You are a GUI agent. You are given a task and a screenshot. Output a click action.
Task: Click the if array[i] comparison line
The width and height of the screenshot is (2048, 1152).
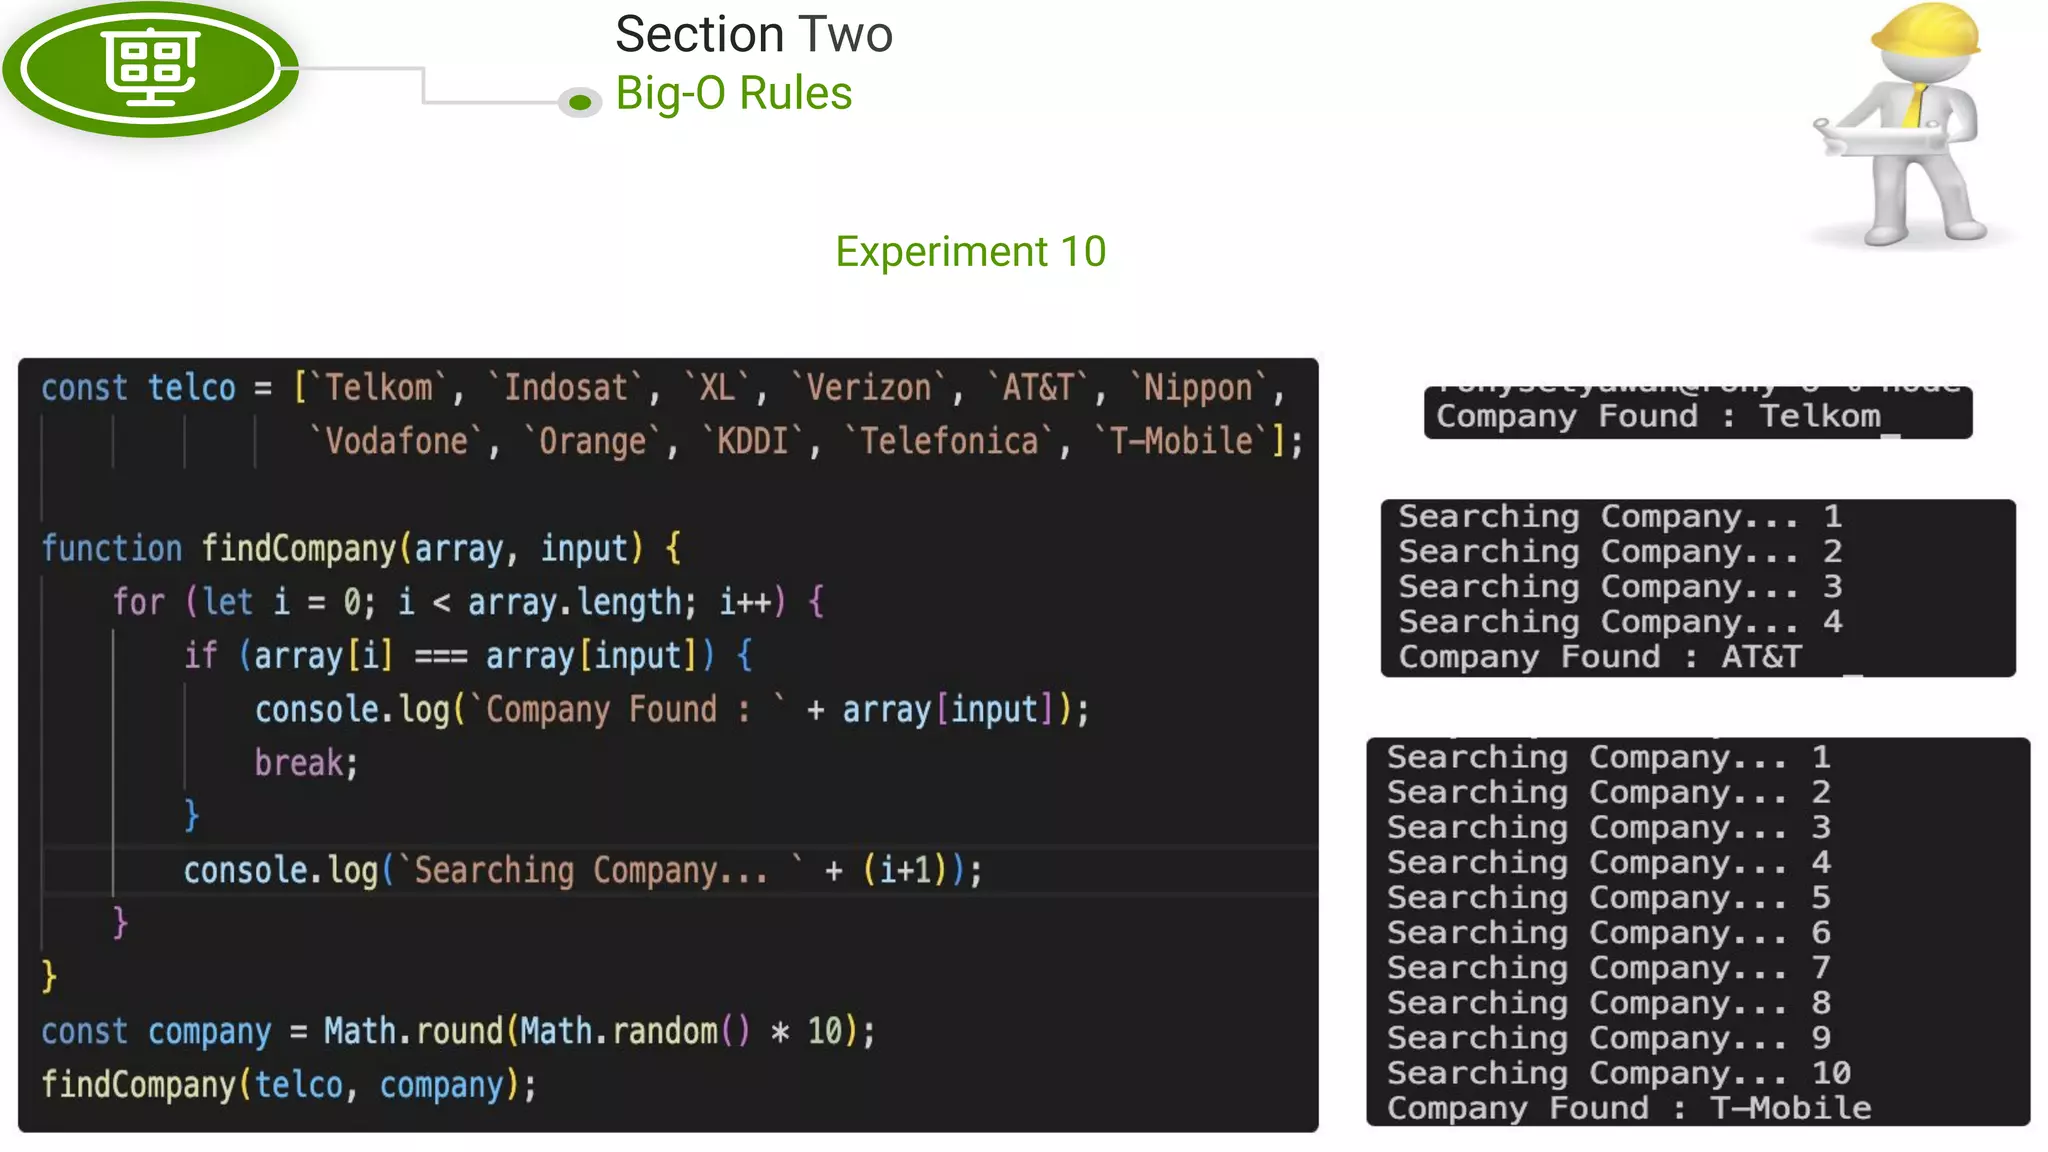[467, 656]
